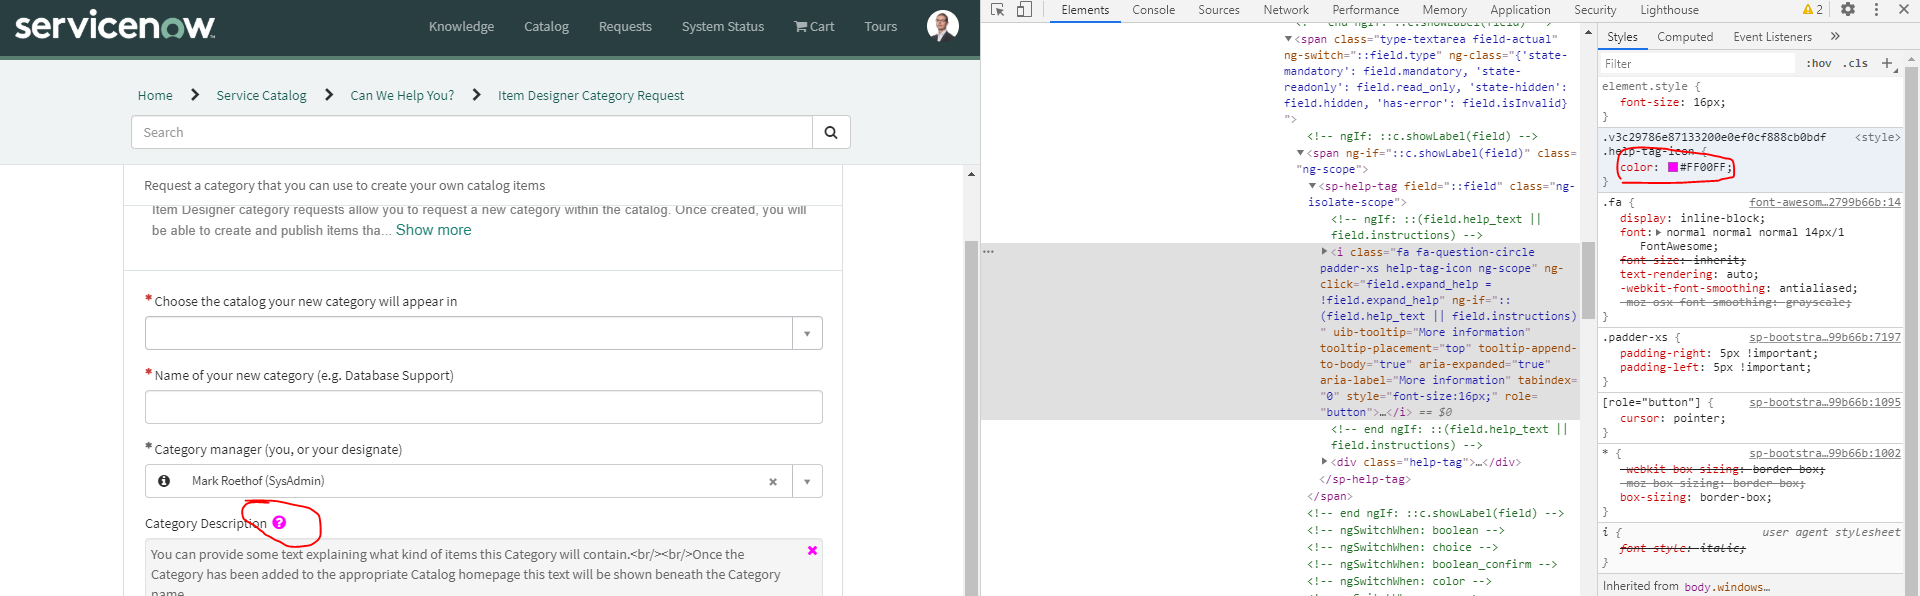Select the Styles pane tab
The height and width of the screenshot is (596, 1920).
[x=1622, y=37]
